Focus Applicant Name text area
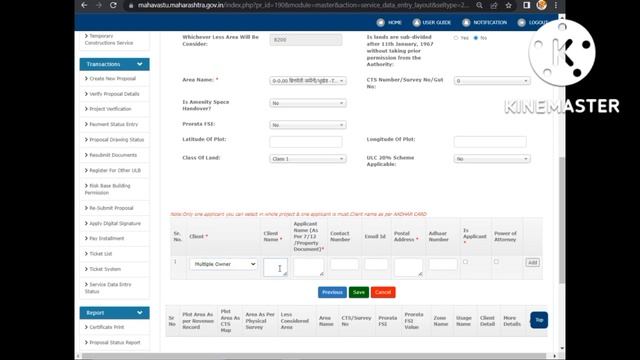The height and width of the screenshot is (360, 640). pos(309,267)
